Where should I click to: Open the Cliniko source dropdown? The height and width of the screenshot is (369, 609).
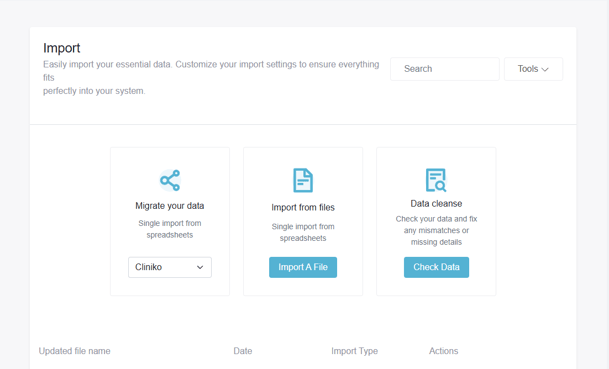pos(170,267)
